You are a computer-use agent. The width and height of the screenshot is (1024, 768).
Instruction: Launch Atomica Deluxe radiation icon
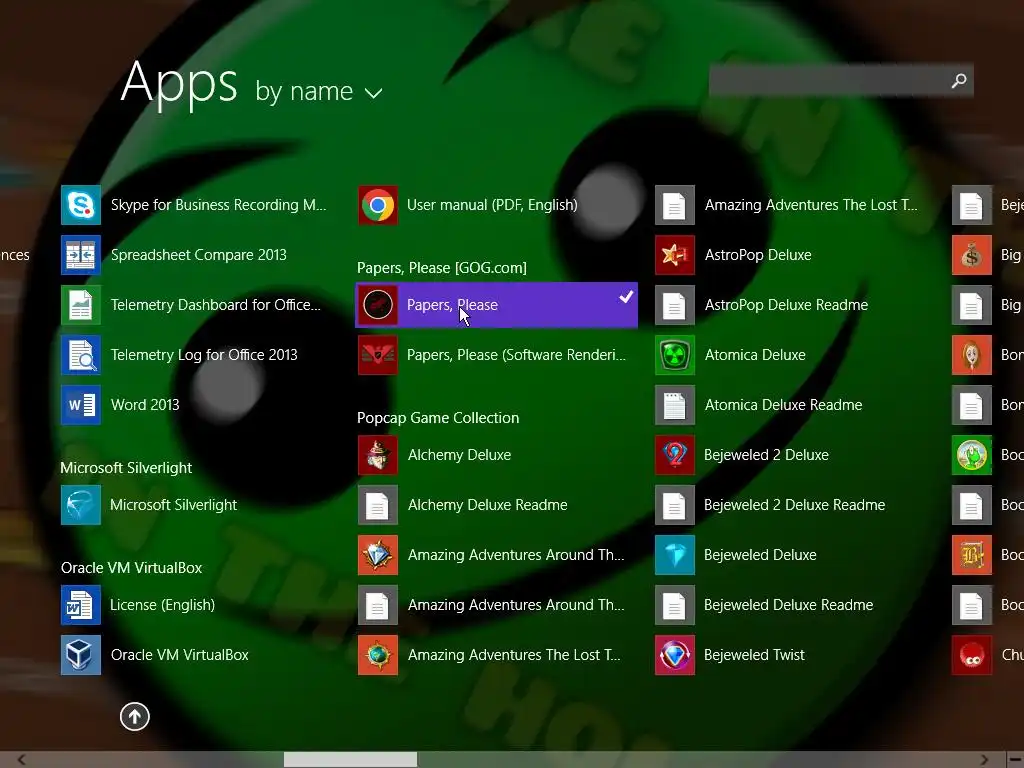pos(675,355)
